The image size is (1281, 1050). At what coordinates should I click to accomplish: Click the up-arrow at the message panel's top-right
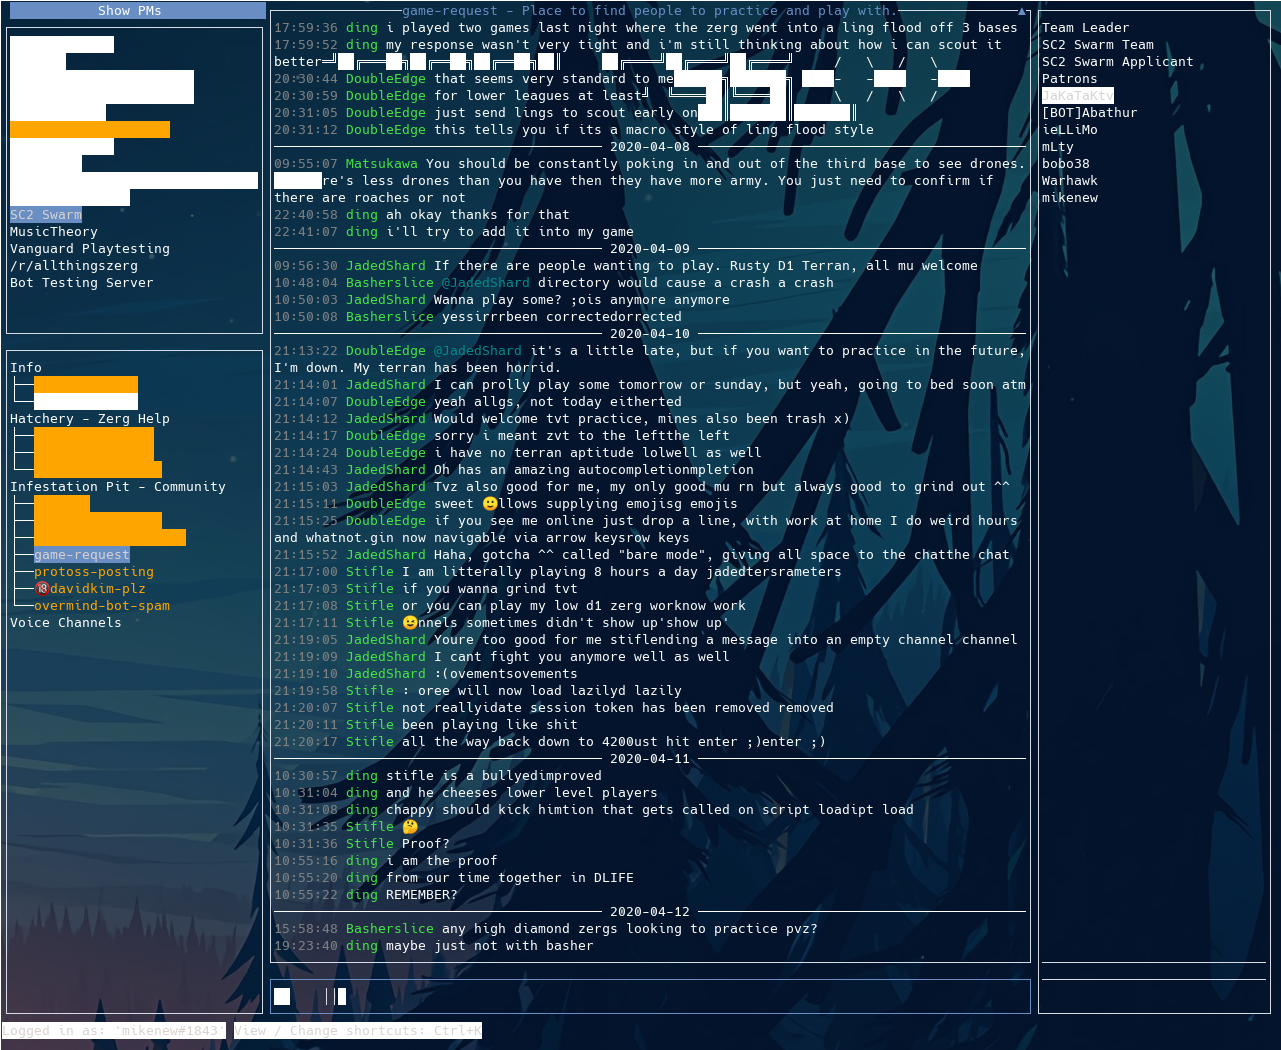point(1020,10)
